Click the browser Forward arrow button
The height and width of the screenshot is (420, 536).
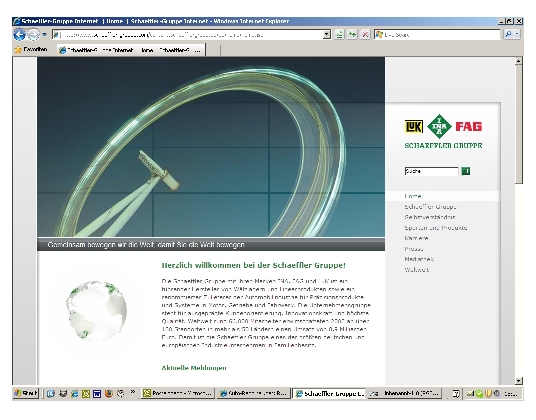click(34, 35)
